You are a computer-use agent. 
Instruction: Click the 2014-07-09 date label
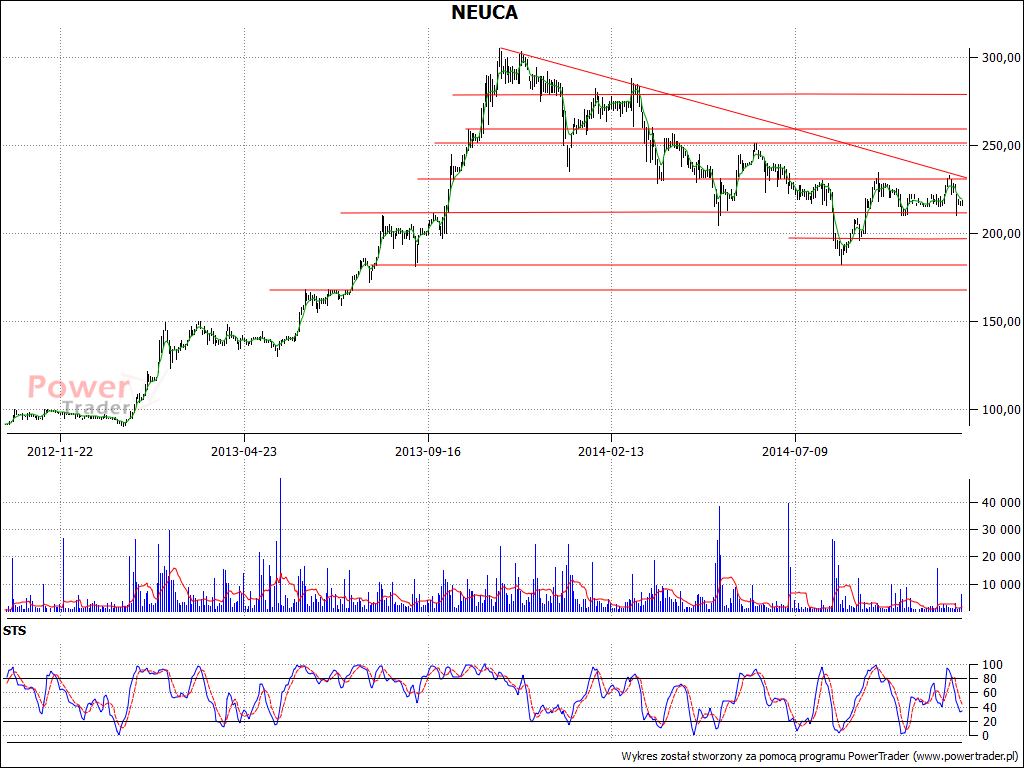tap(795, 451)
